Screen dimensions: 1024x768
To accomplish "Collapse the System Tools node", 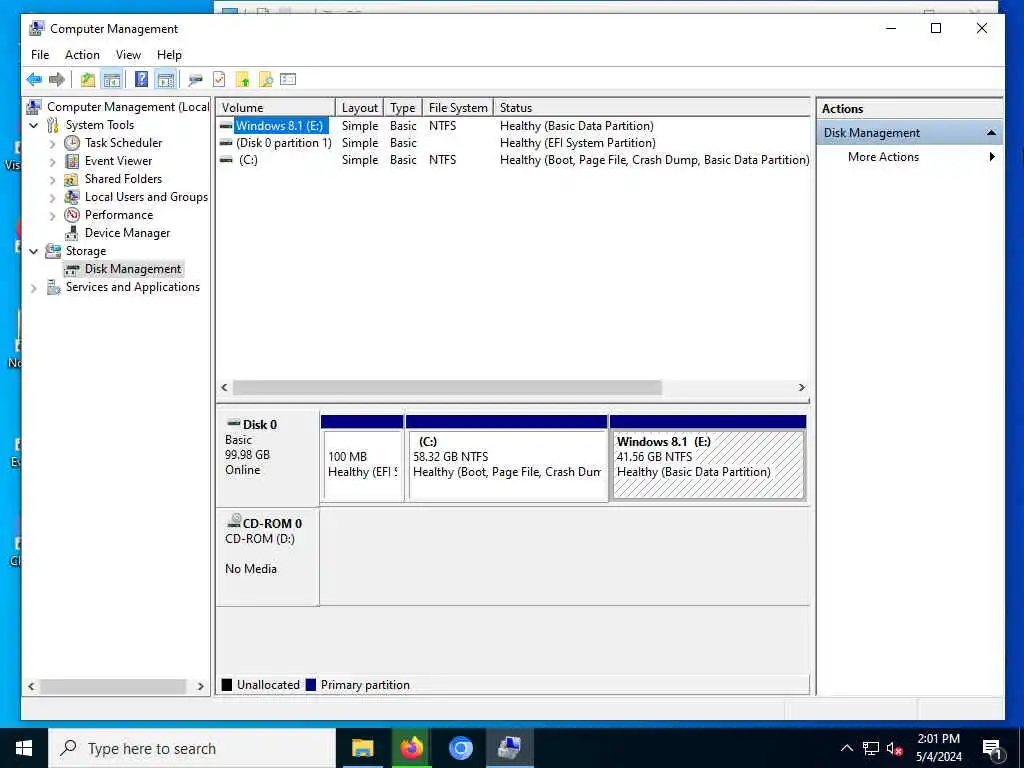I will [33, 125].
